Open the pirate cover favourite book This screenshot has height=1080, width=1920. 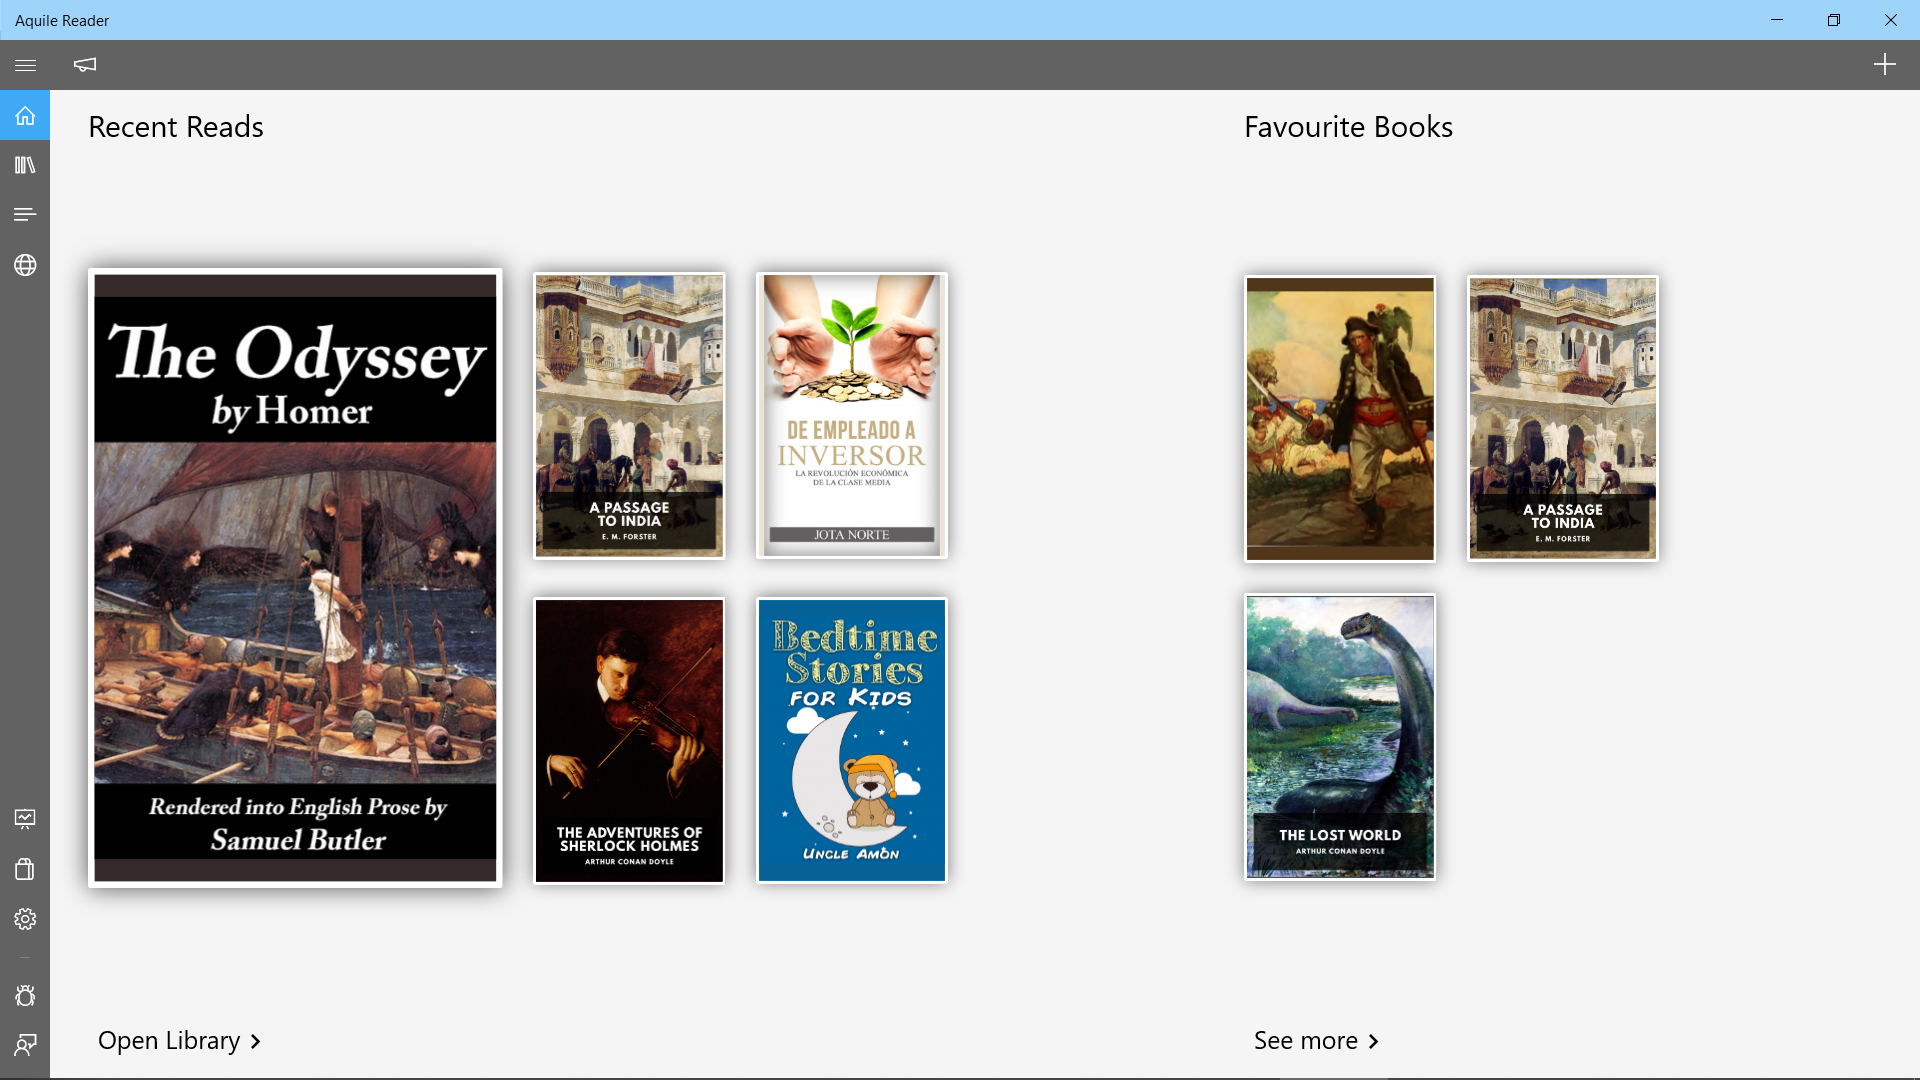(x=1340, y=419)
